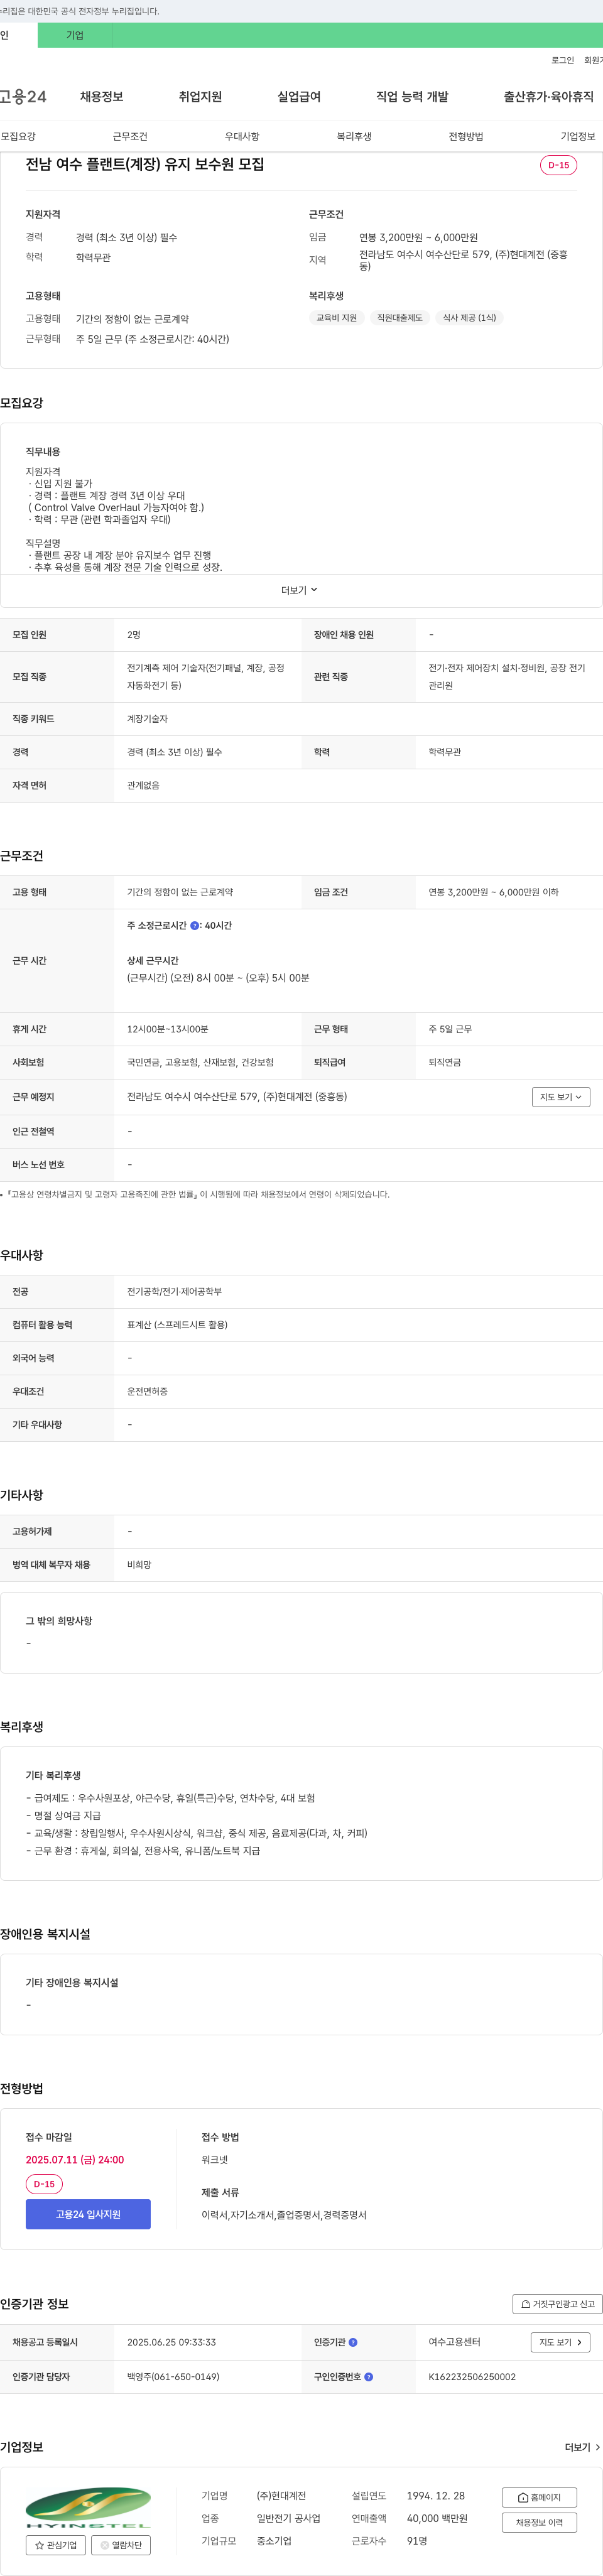Screen dimensions: 603x2576
Task: Click company name (주)현대계전 in 기업정보
Action: pyautogui.click(x=281, y=2495)
